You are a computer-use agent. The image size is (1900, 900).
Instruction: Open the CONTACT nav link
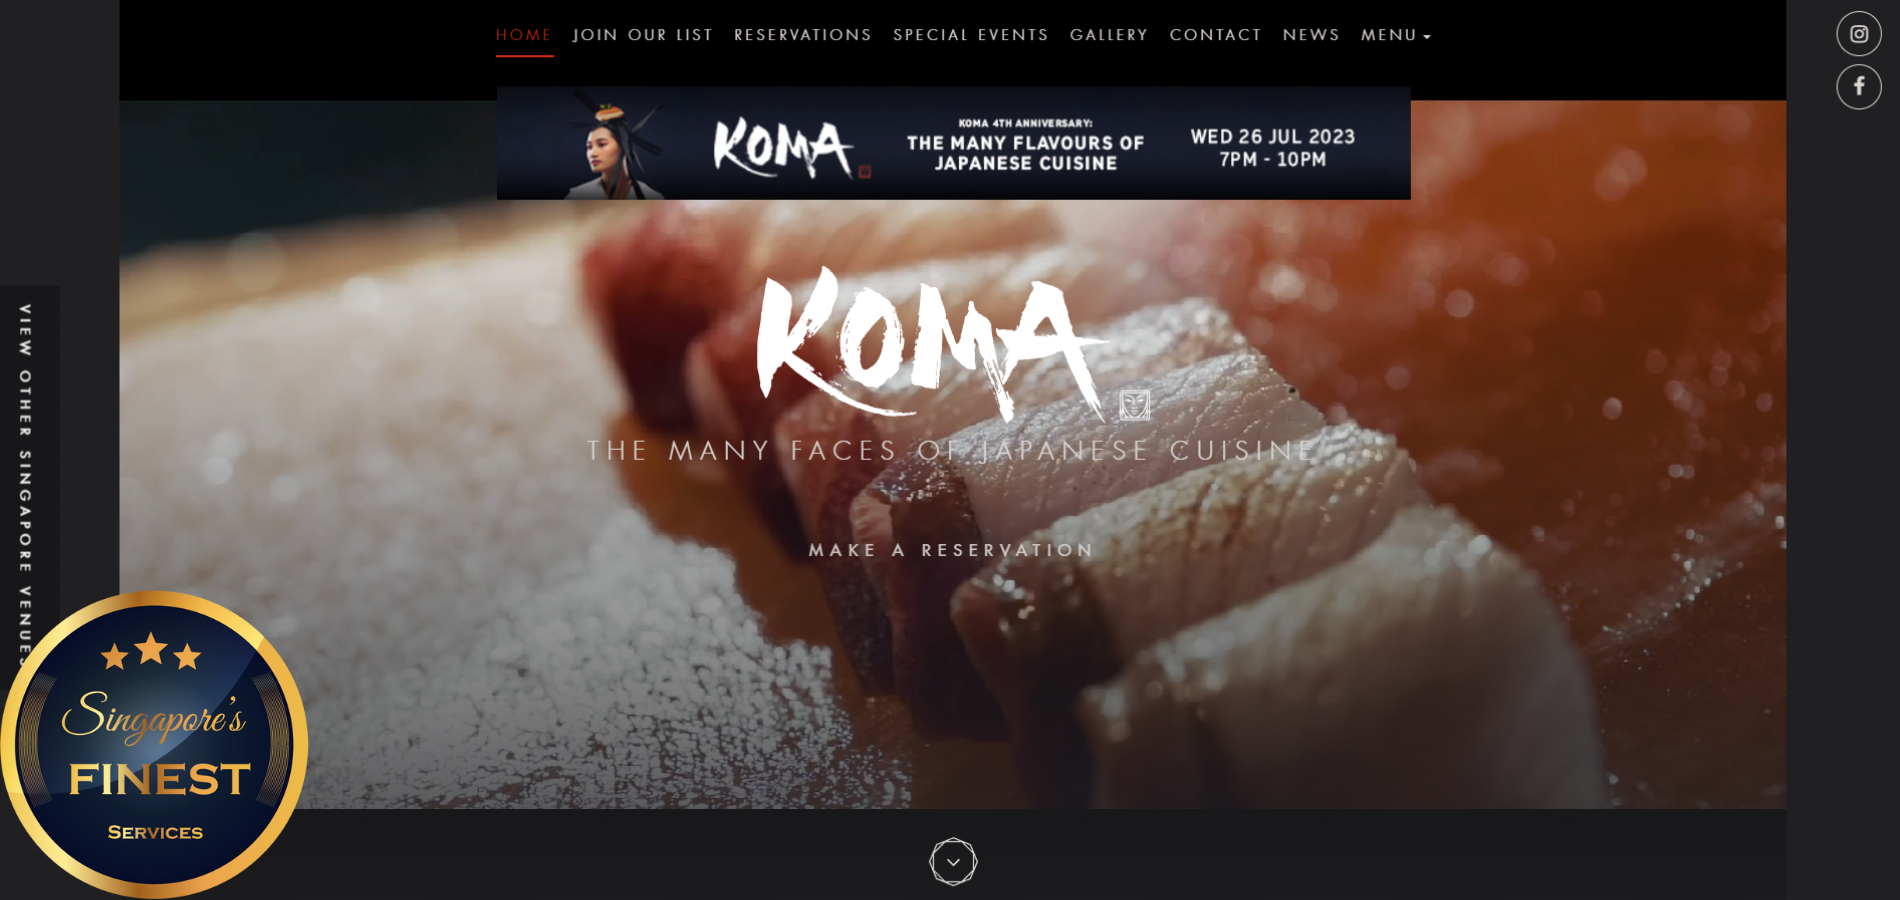(x=1216, y=35)
